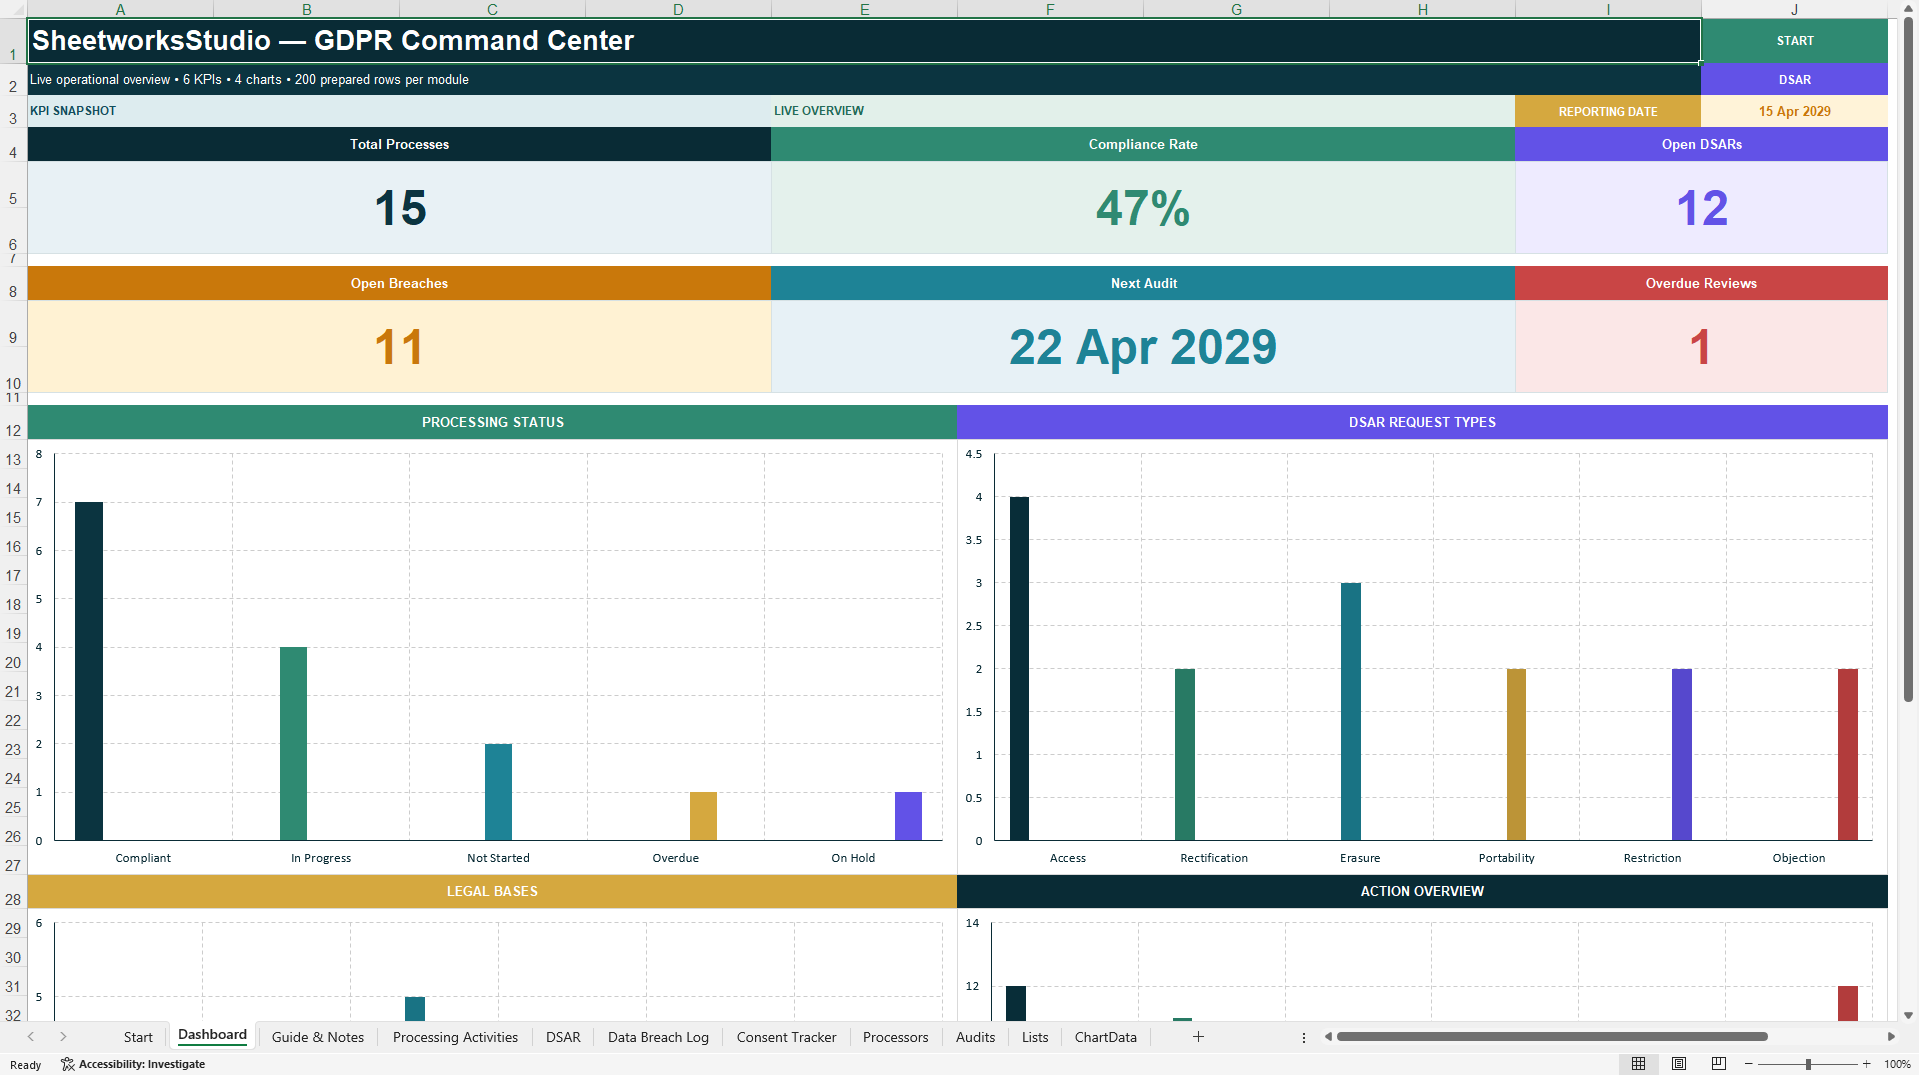Click the purple DSAR navigation button

click(1794, 79)
